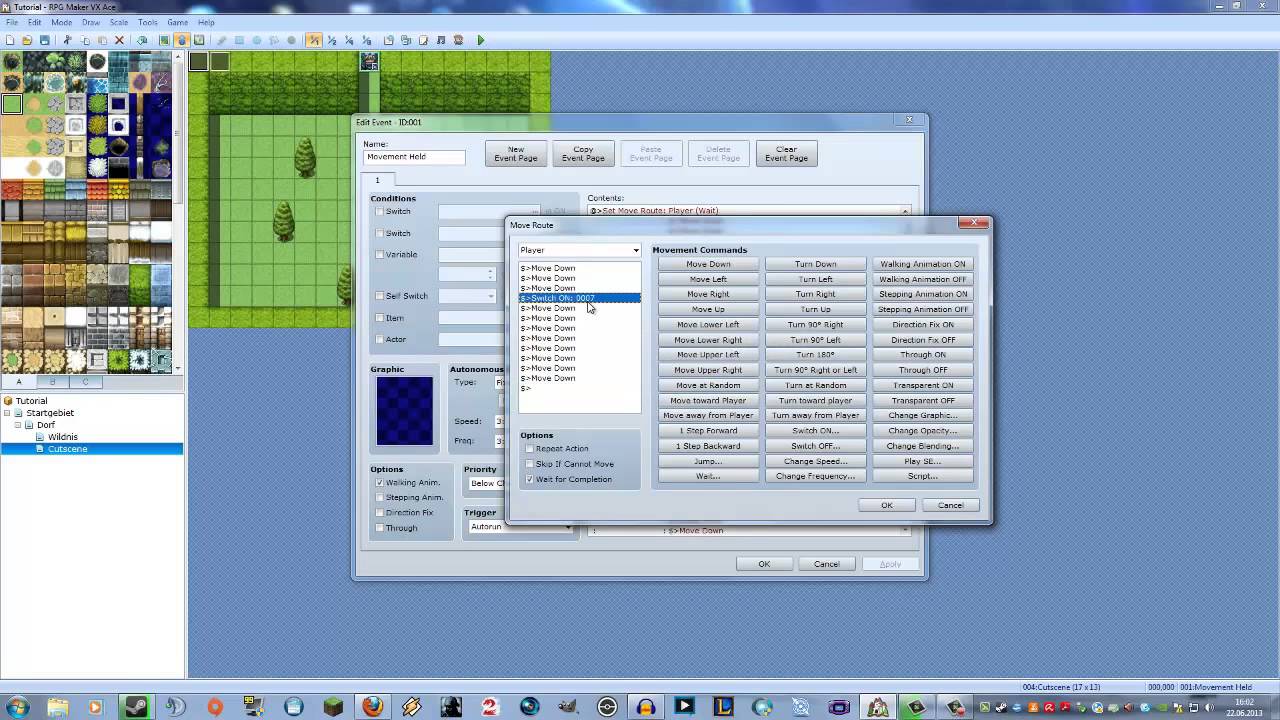Click the Undo toolbar icon
The height and width of the screenshot is (720, 1280).
tap(142, 40)
